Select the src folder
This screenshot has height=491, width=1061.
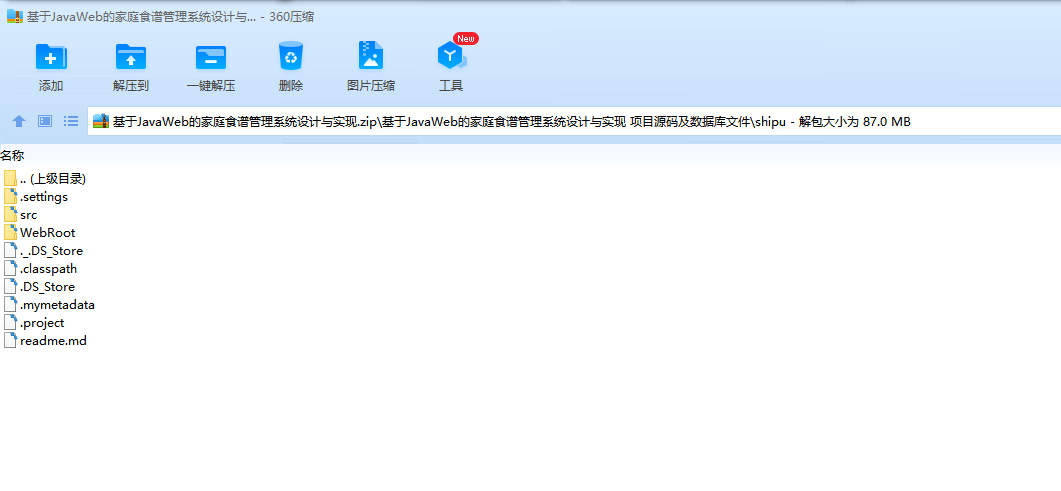click(20, 215)
